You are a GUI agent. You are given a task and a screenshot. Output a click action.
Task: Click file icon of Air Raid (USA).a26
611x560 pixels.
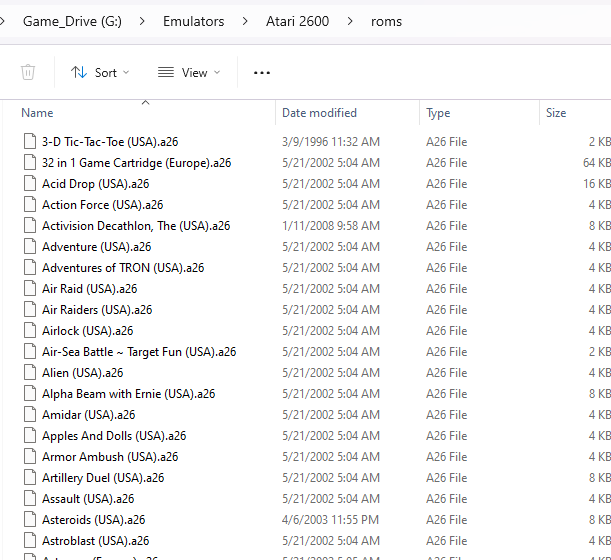30,289
